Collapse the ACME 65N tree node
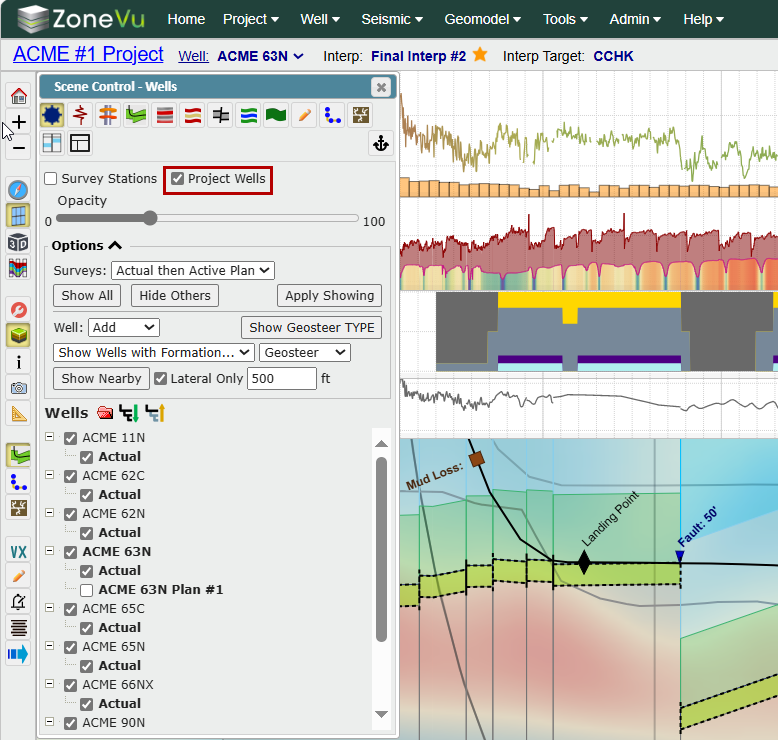 pyautogui.click(x=49, y=646)
